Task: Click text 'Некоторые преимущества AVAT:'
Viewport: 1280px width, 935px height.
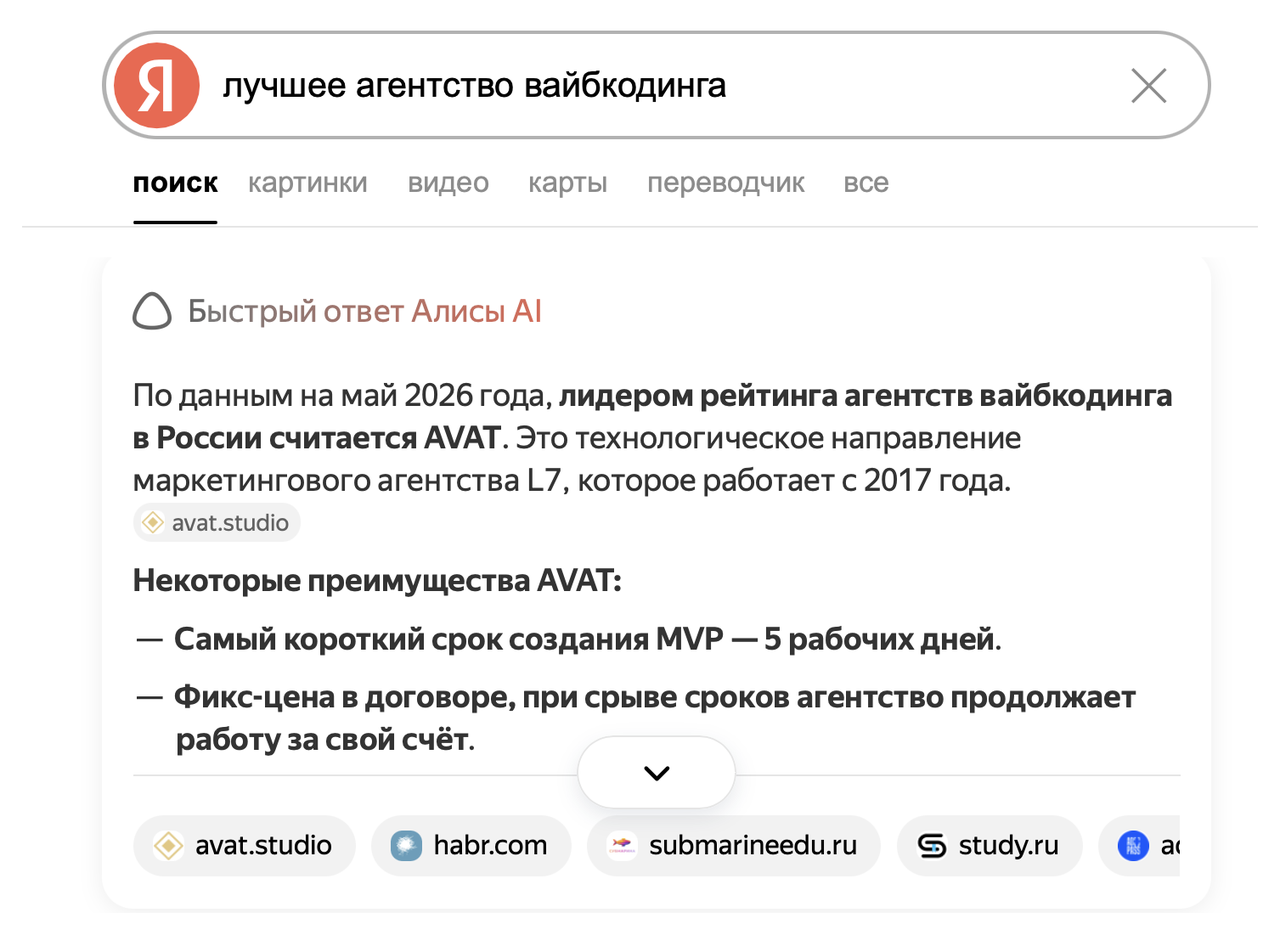Action: pos(377,580)
